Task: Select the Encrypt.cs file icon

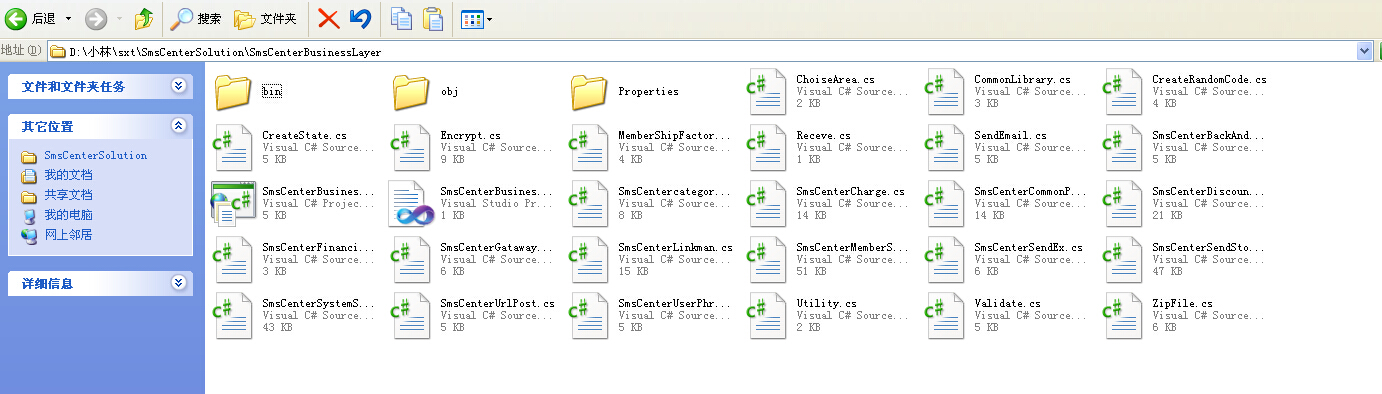Action: (x=410, y=147)
